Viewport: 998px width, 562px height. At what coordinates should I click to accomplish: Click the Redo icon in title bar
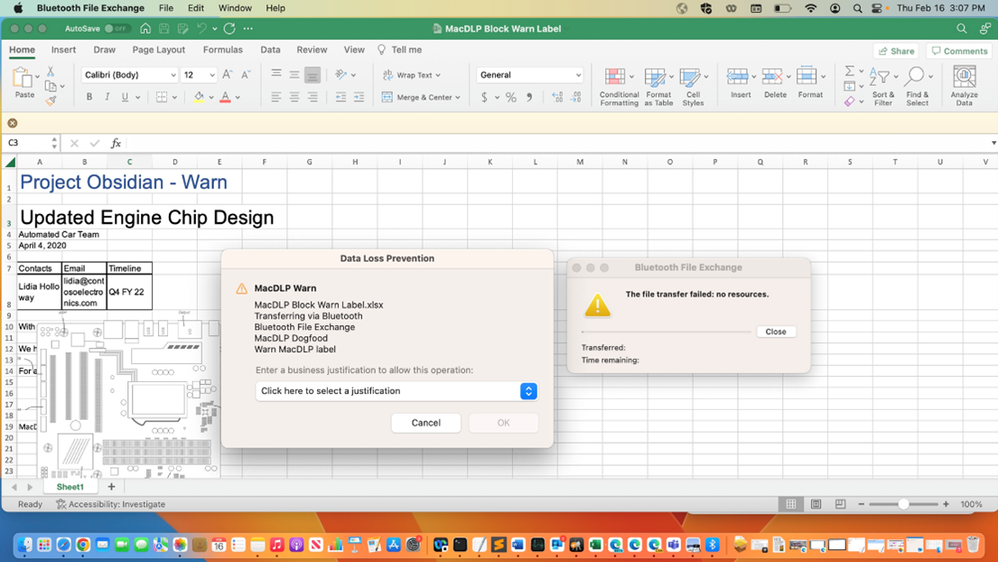(230, 29)
